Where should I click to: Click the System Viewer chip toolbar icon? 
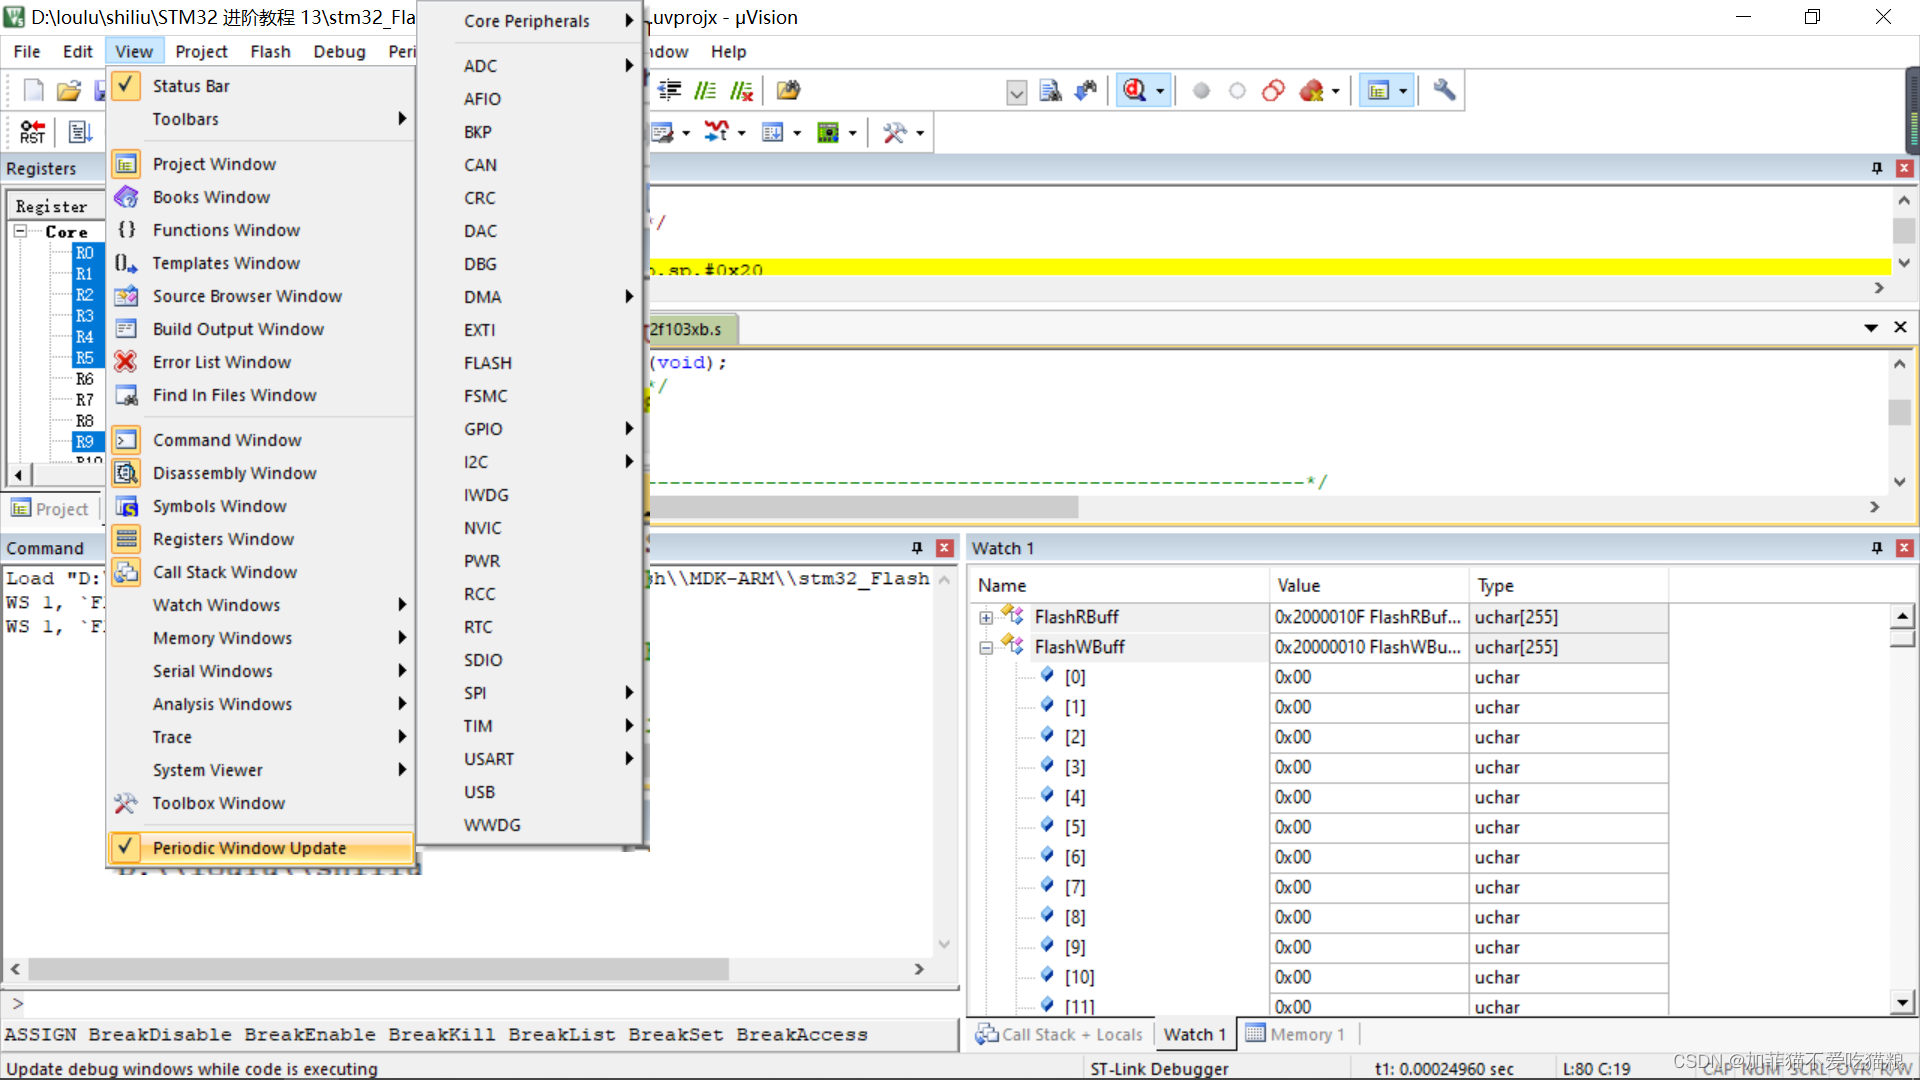828,132
